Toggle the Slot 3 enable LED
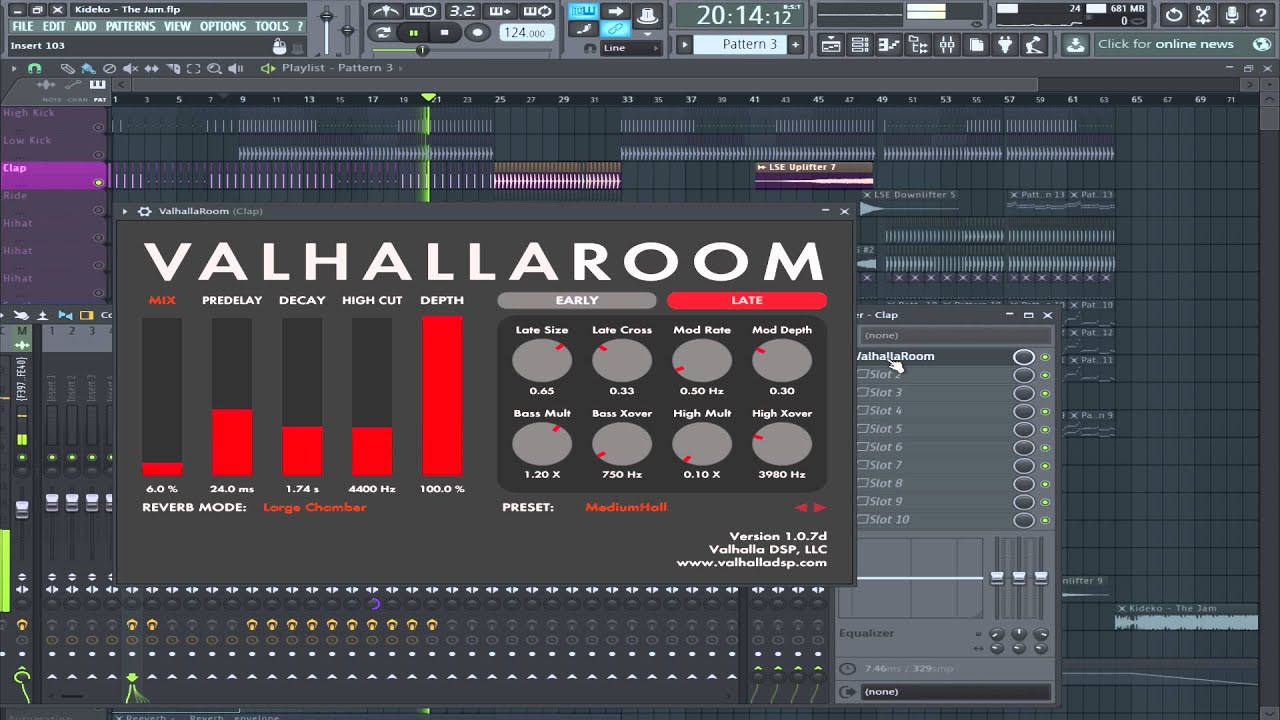 tap(1046, 393)
